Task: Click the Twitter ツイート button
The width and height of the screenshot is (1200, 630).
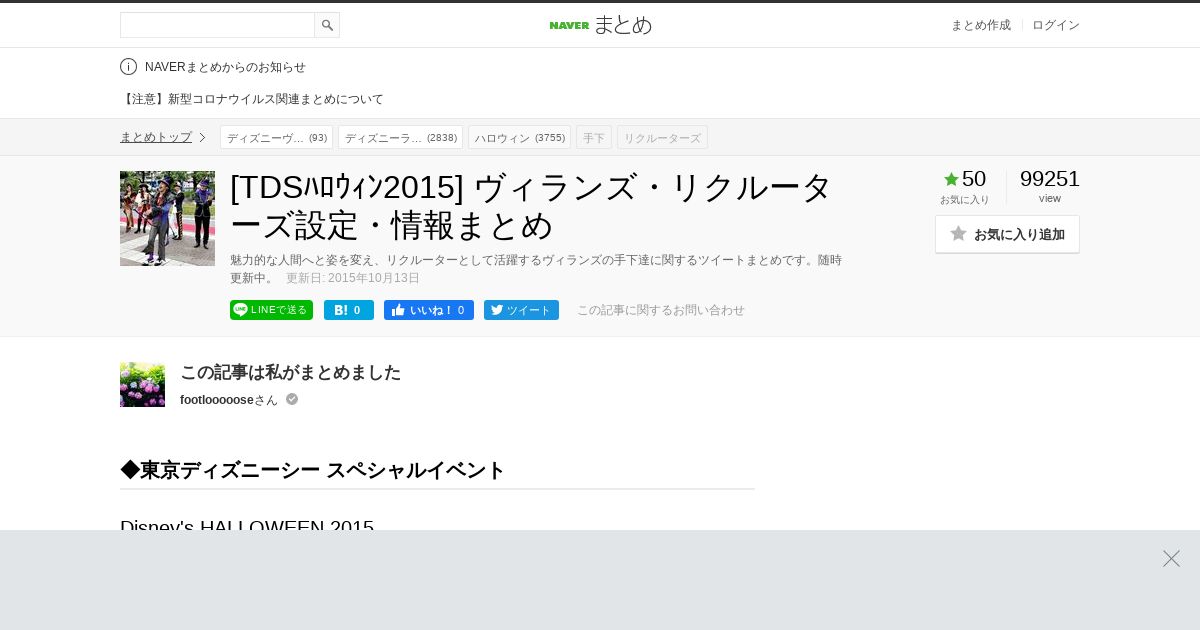Action: (521, 310)
